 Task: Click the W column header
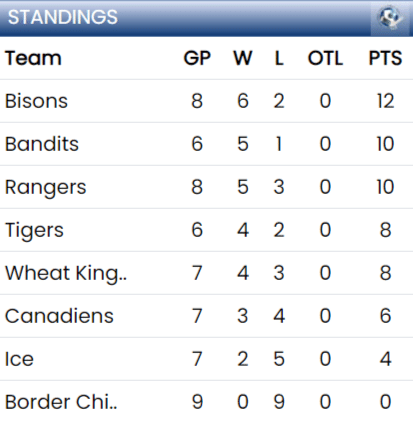coord(243,58)
